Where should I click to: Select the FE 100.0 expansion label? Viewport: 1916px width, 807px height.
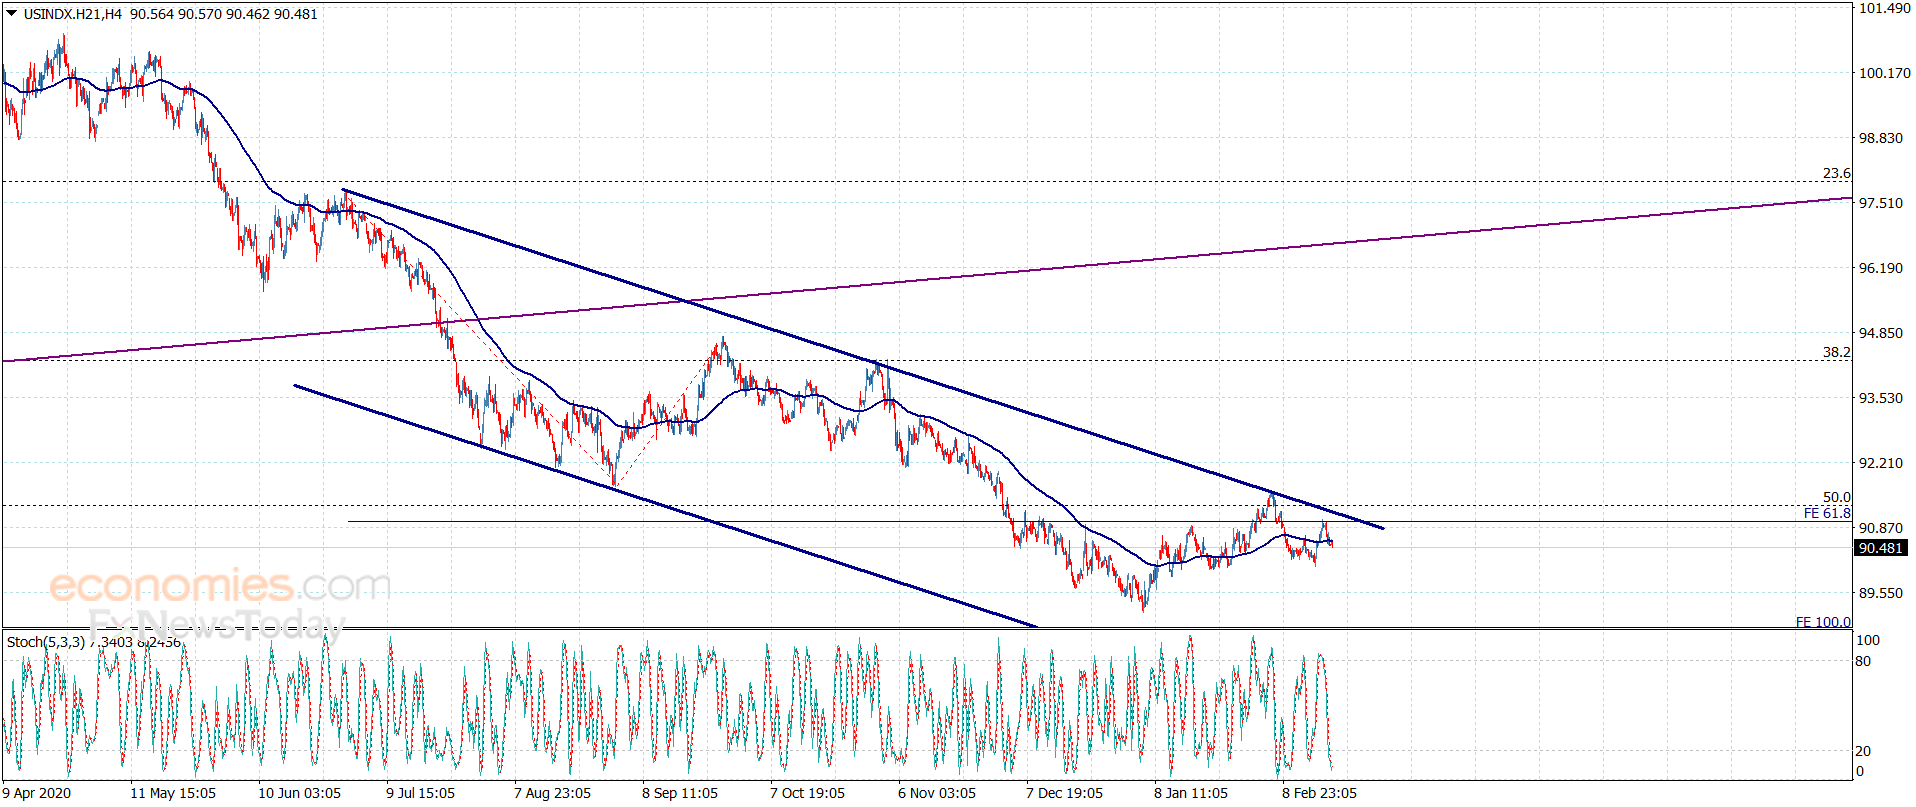click(1823, 622)
